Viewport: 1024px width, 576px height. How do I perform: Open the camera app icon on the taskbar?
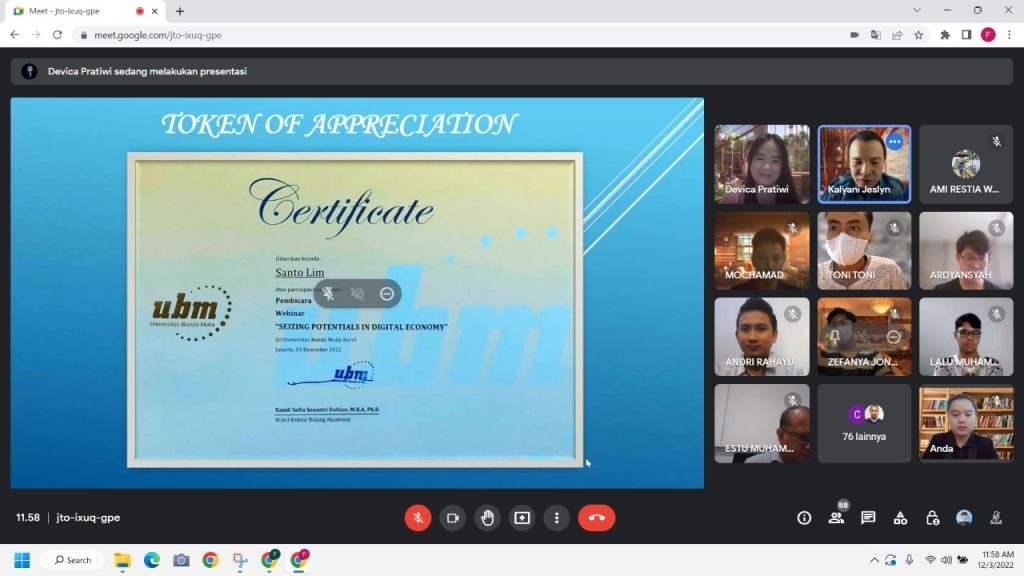(x=181, y=560)
